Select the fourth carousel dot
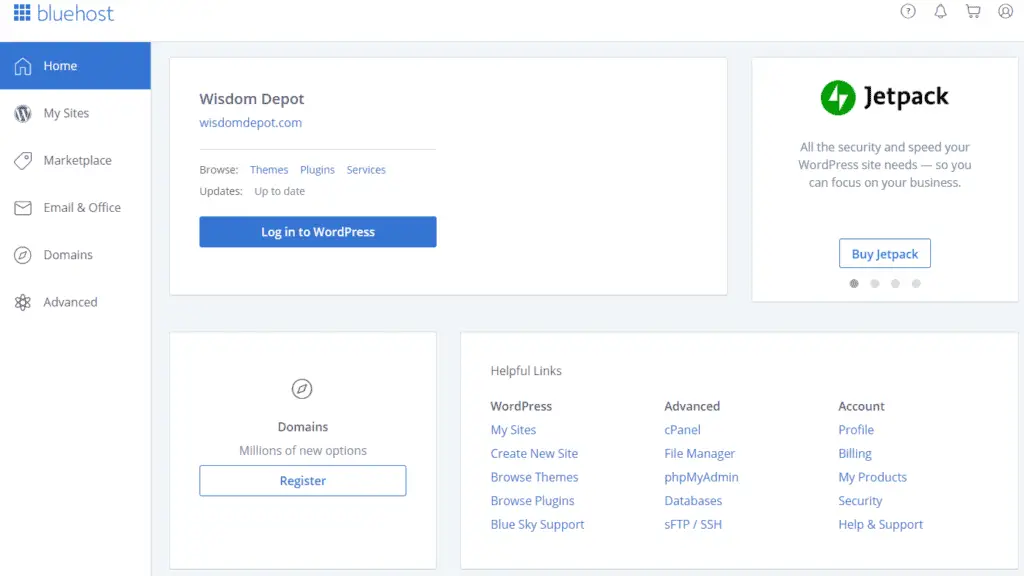 tap(916, 283)
